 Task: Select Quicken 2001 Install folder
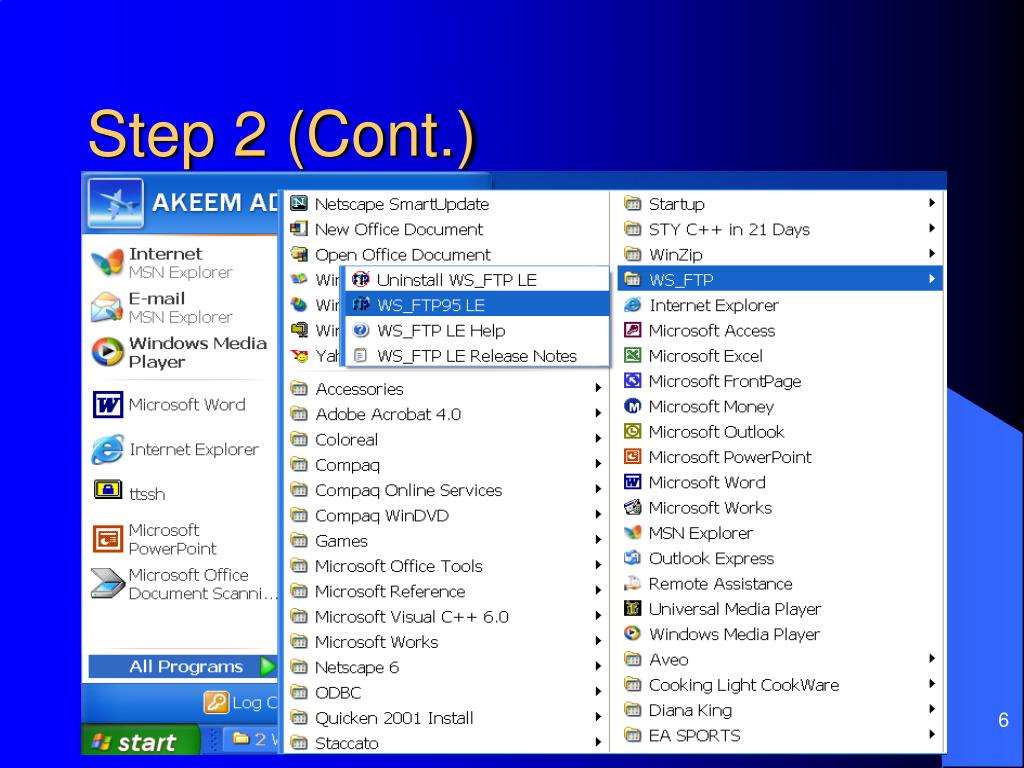445,718
